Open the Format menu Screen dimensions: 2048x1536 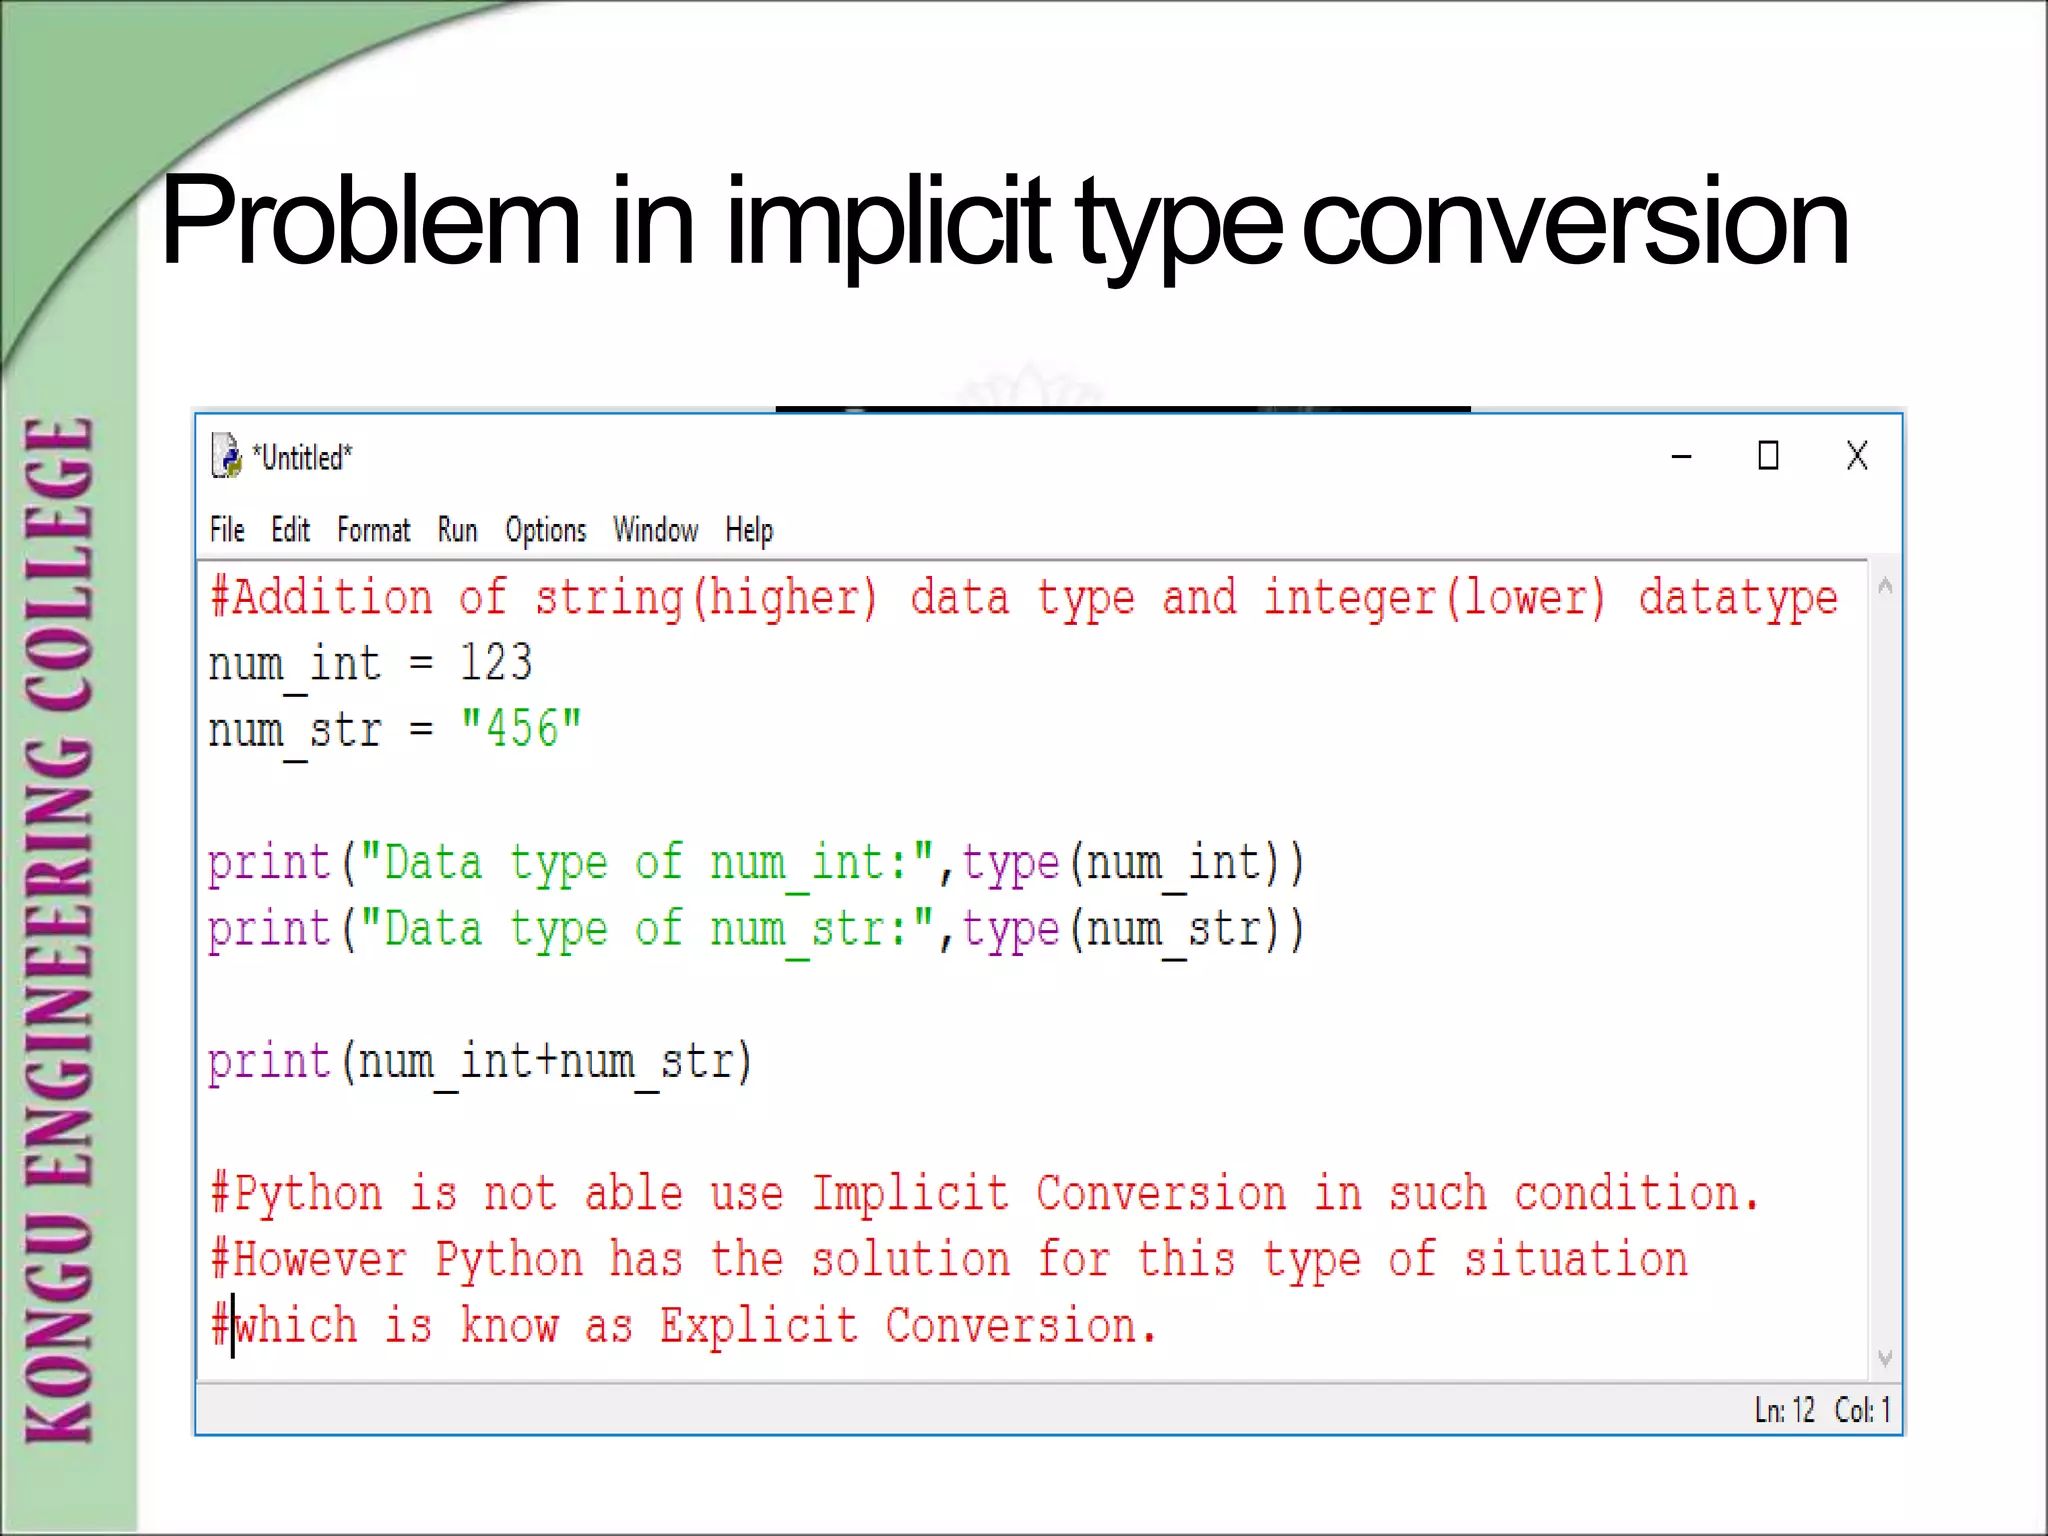(x=373, y=530)
